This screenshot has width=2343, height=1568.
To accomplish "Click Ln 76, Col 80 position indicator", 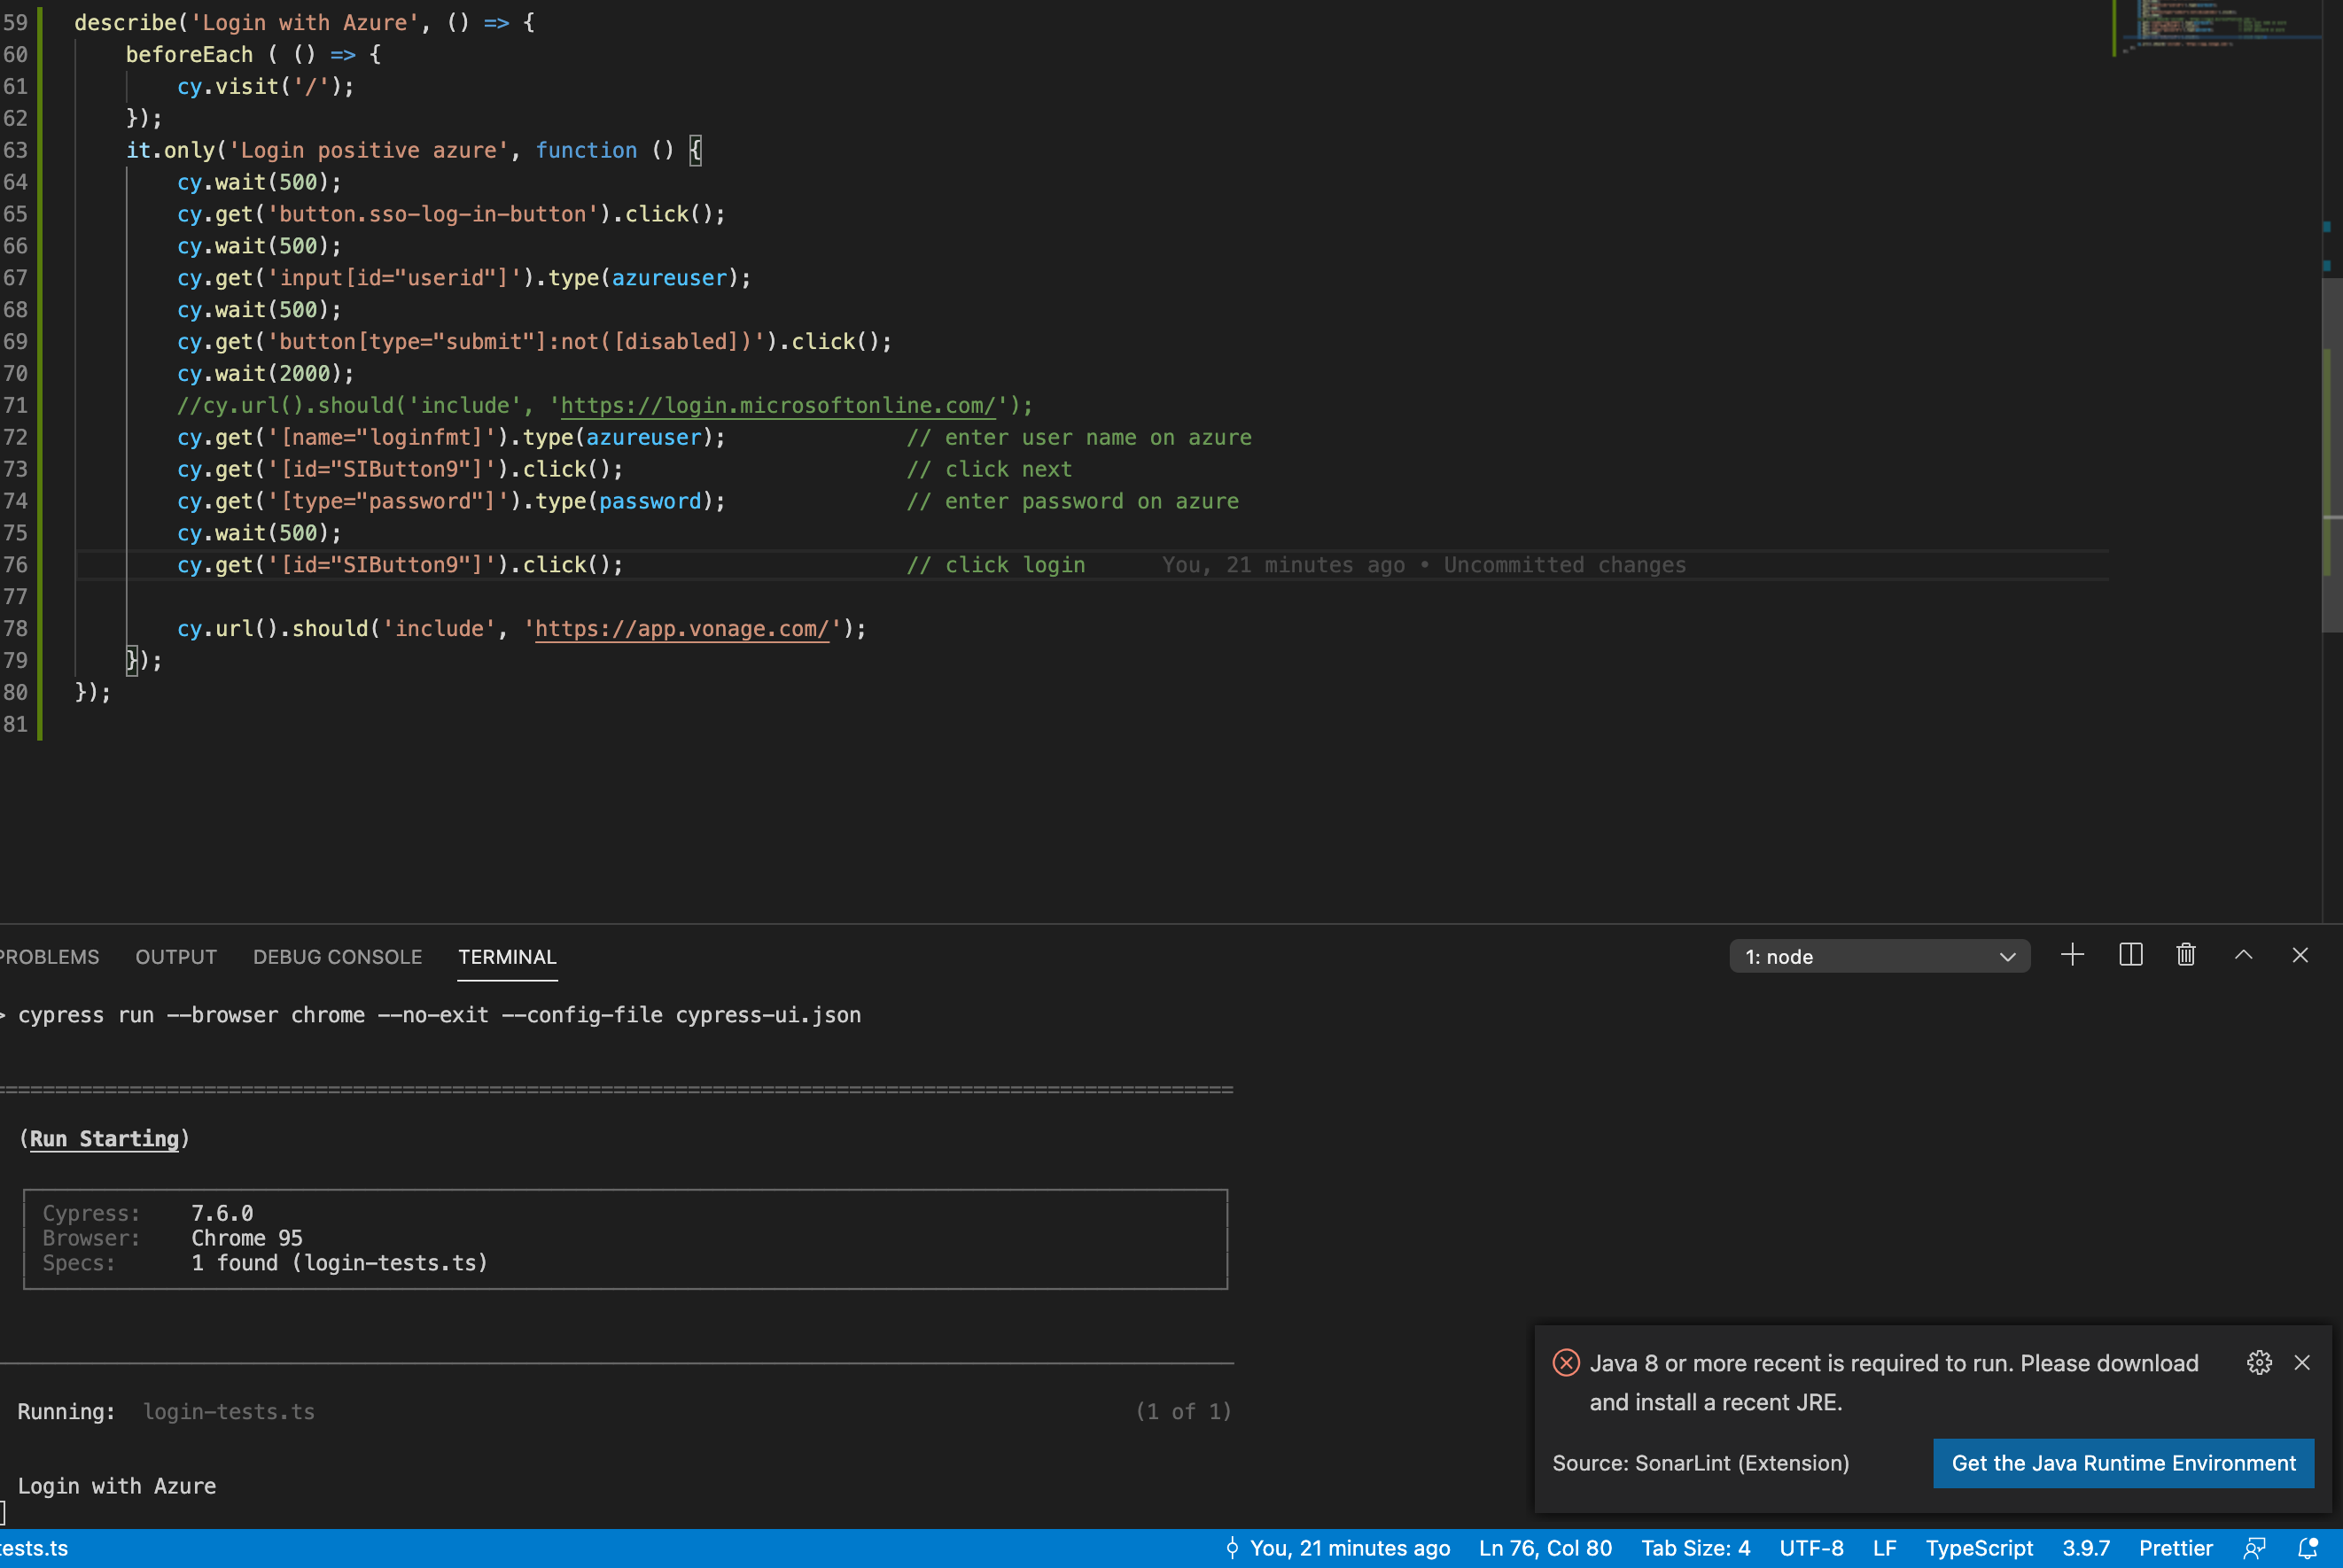I will pos(1545,1548).
